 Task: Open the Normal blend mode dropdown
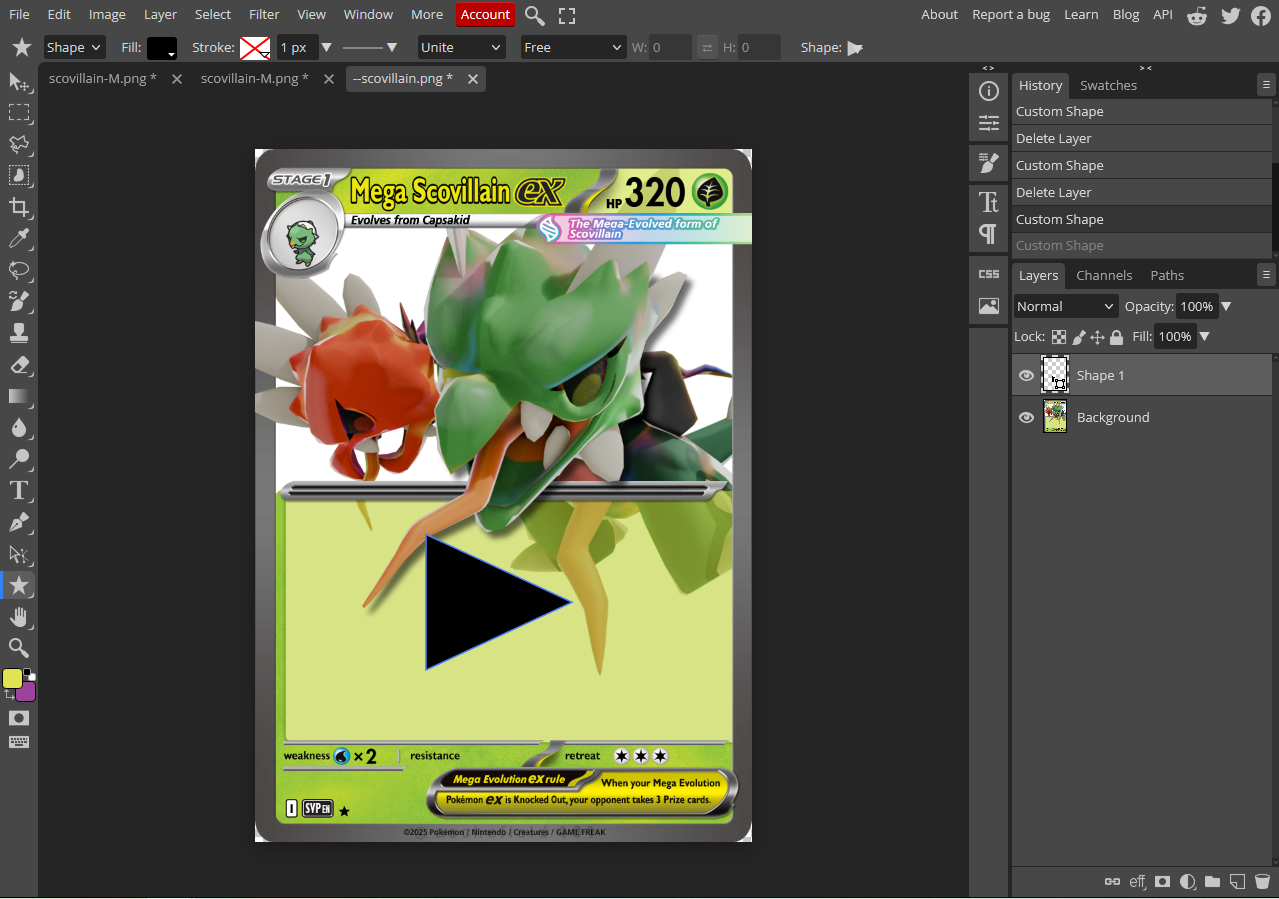click(x=1066, y=306)
